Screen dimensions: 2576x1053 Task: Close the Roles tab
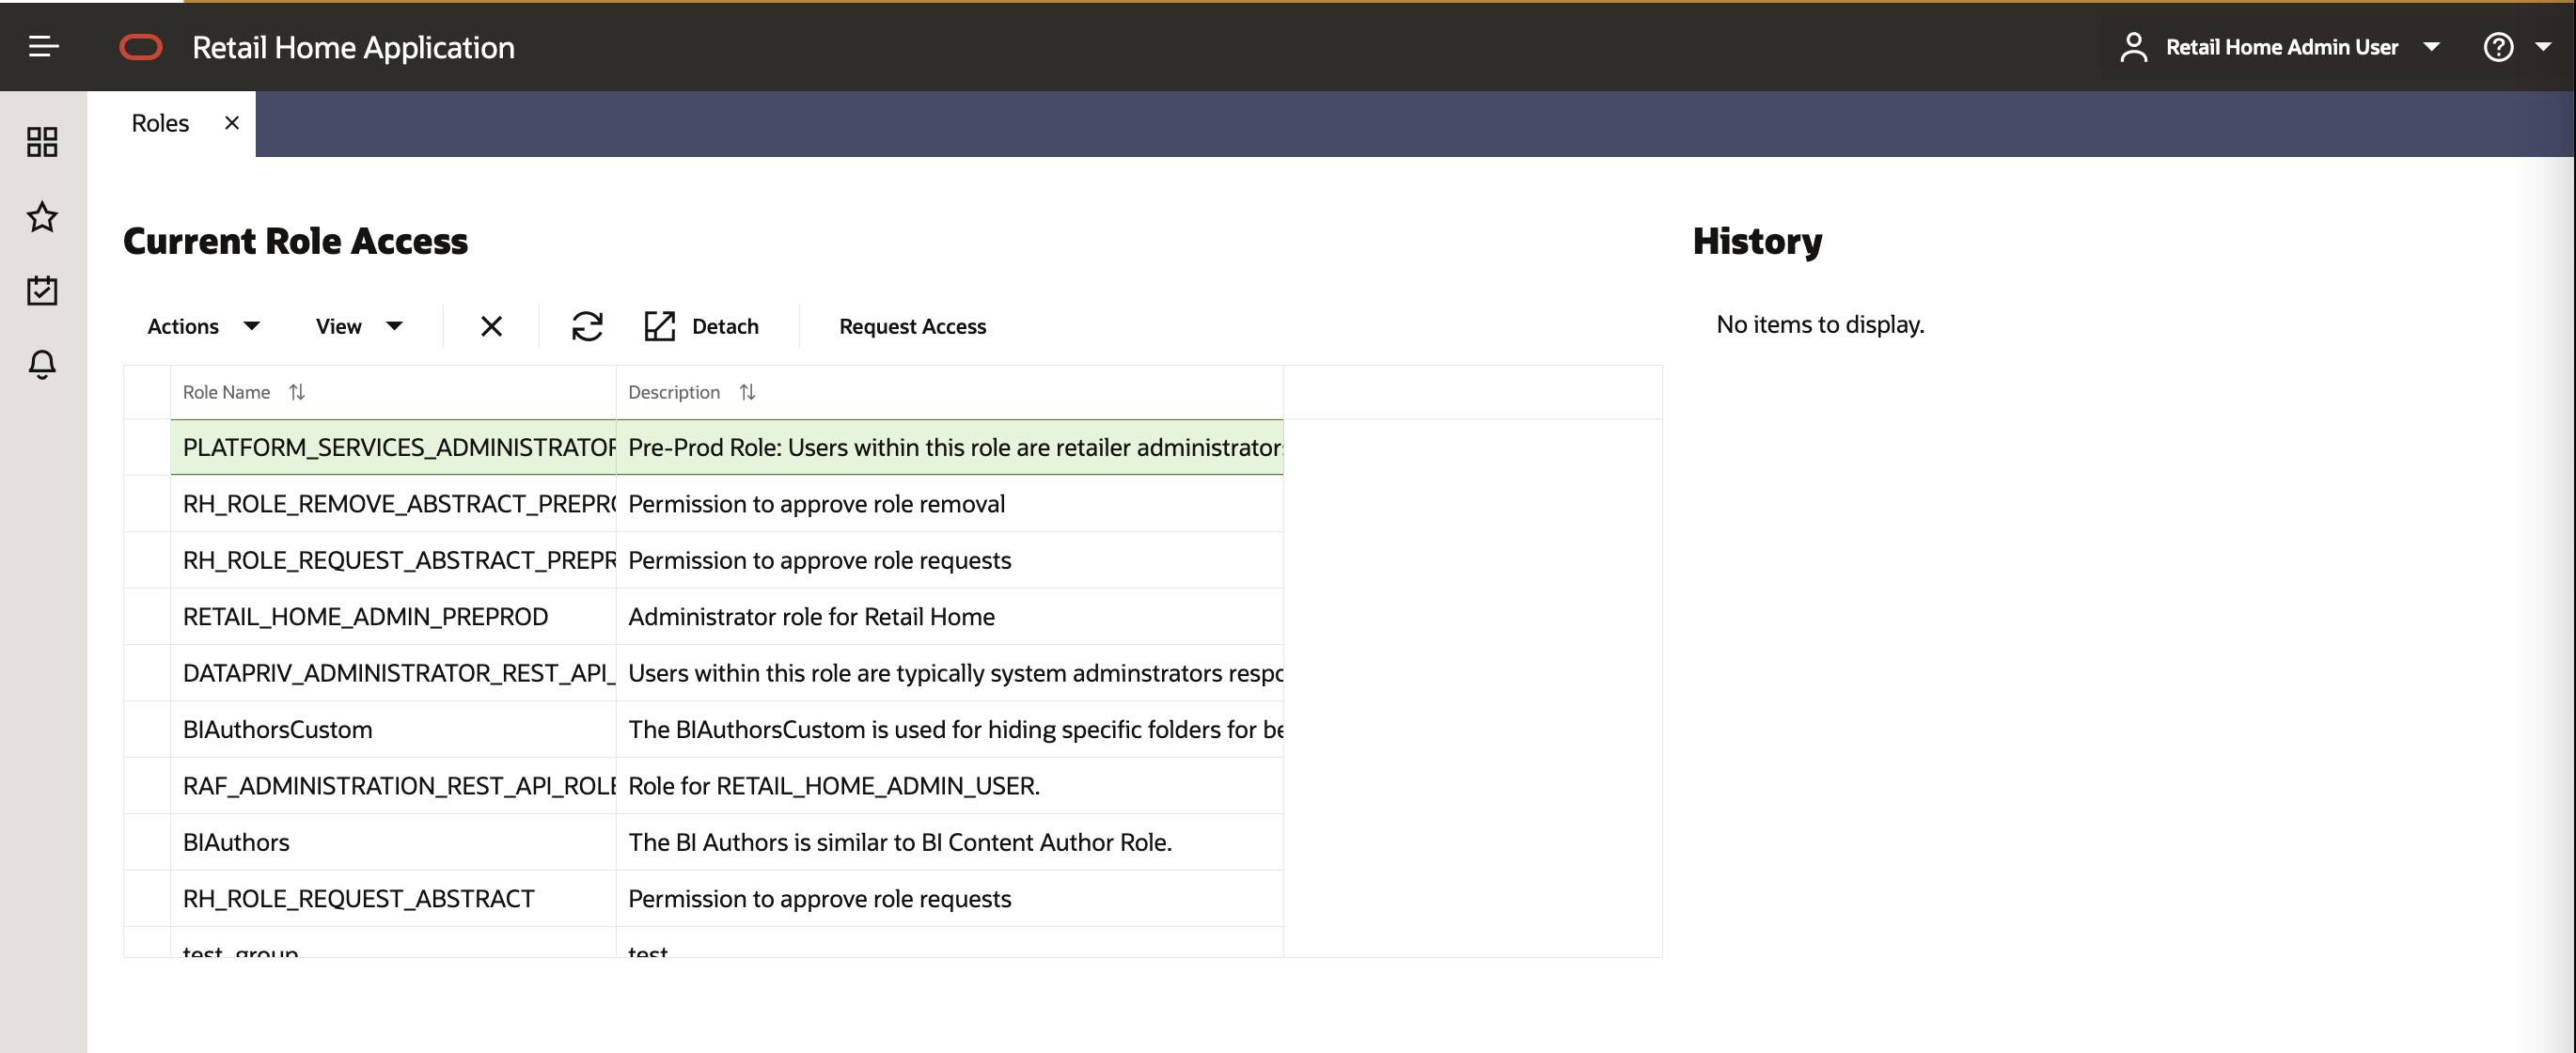232,123
